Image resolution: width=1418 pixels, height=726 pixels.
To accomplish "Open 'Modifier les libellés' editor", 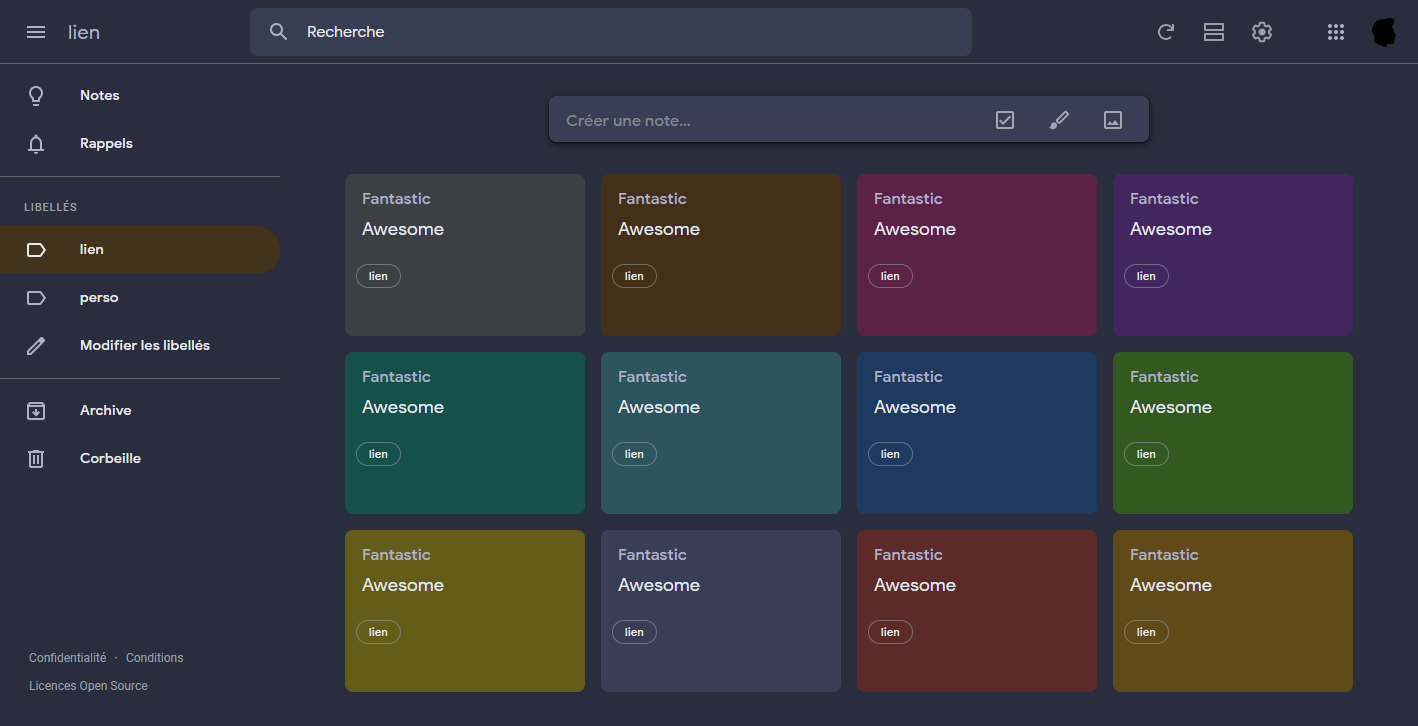I will [145, 344].
